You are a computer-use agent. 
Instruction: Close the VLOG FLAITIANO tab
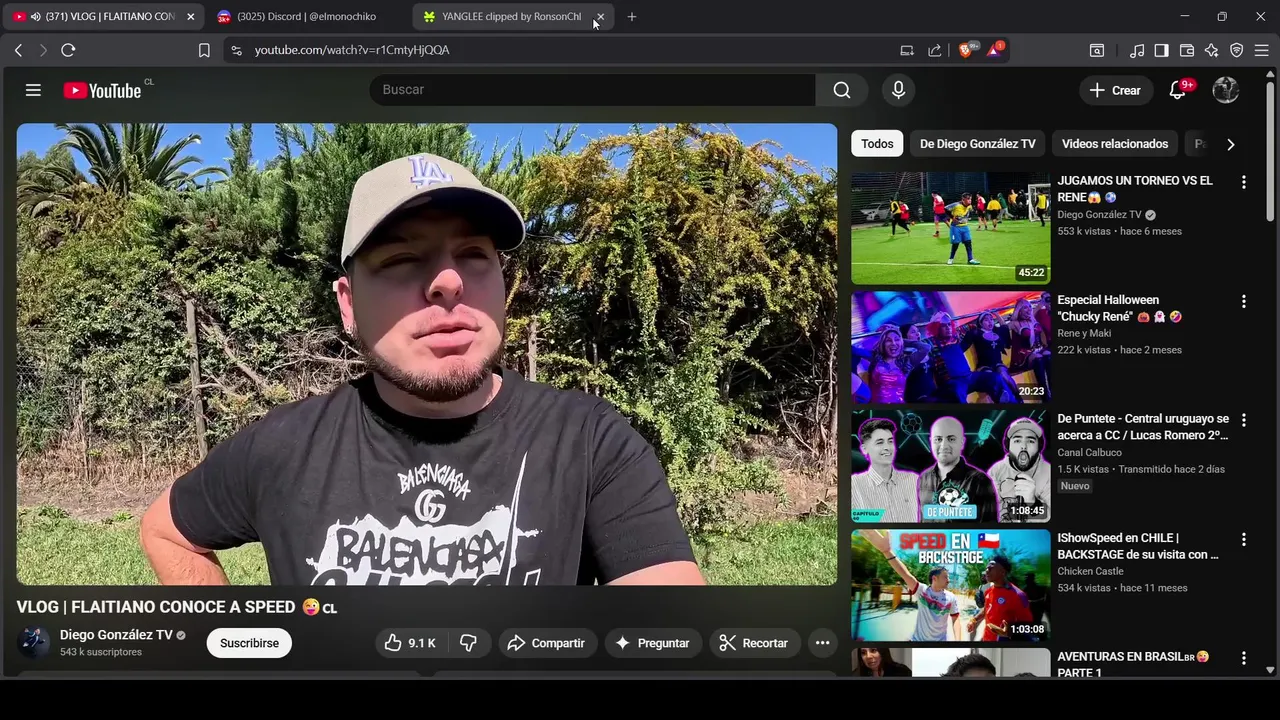click(191, 17)
